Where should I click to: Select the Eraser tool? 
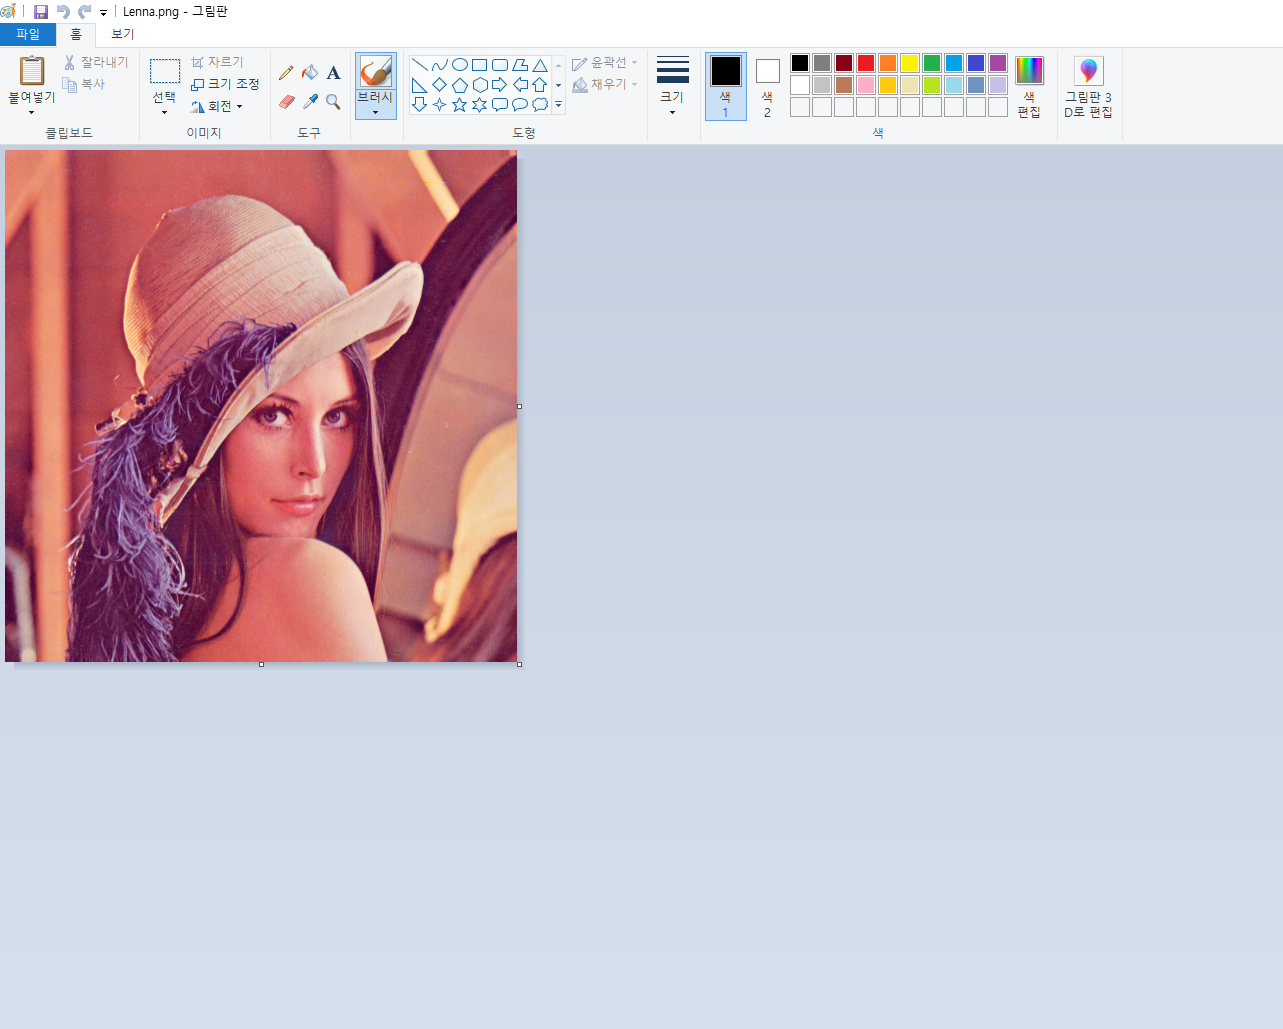[x=286, y=102]
